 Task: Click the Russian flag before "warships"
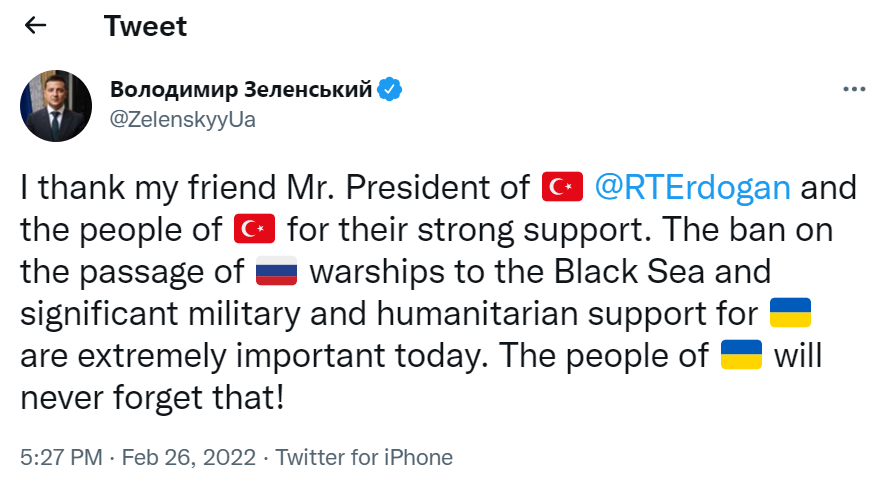pyautogui.click(x=278, y=271)
